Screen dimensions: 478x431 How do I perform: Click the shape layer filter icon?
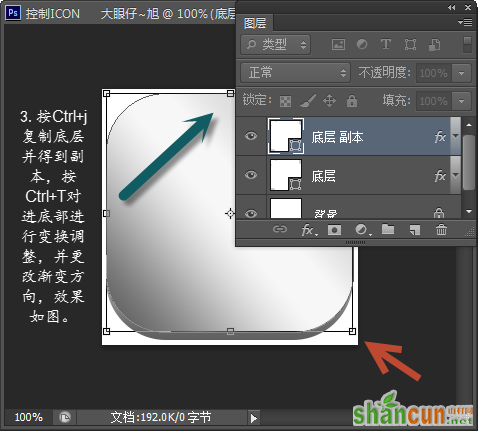coord(410,45)
